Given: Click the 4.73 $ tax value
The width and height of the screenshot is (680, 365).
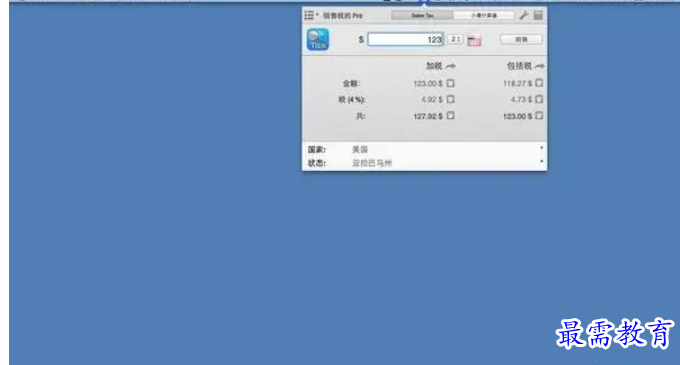Looking at the screenshot, I should pyautogui.click(x=521, y=100).
